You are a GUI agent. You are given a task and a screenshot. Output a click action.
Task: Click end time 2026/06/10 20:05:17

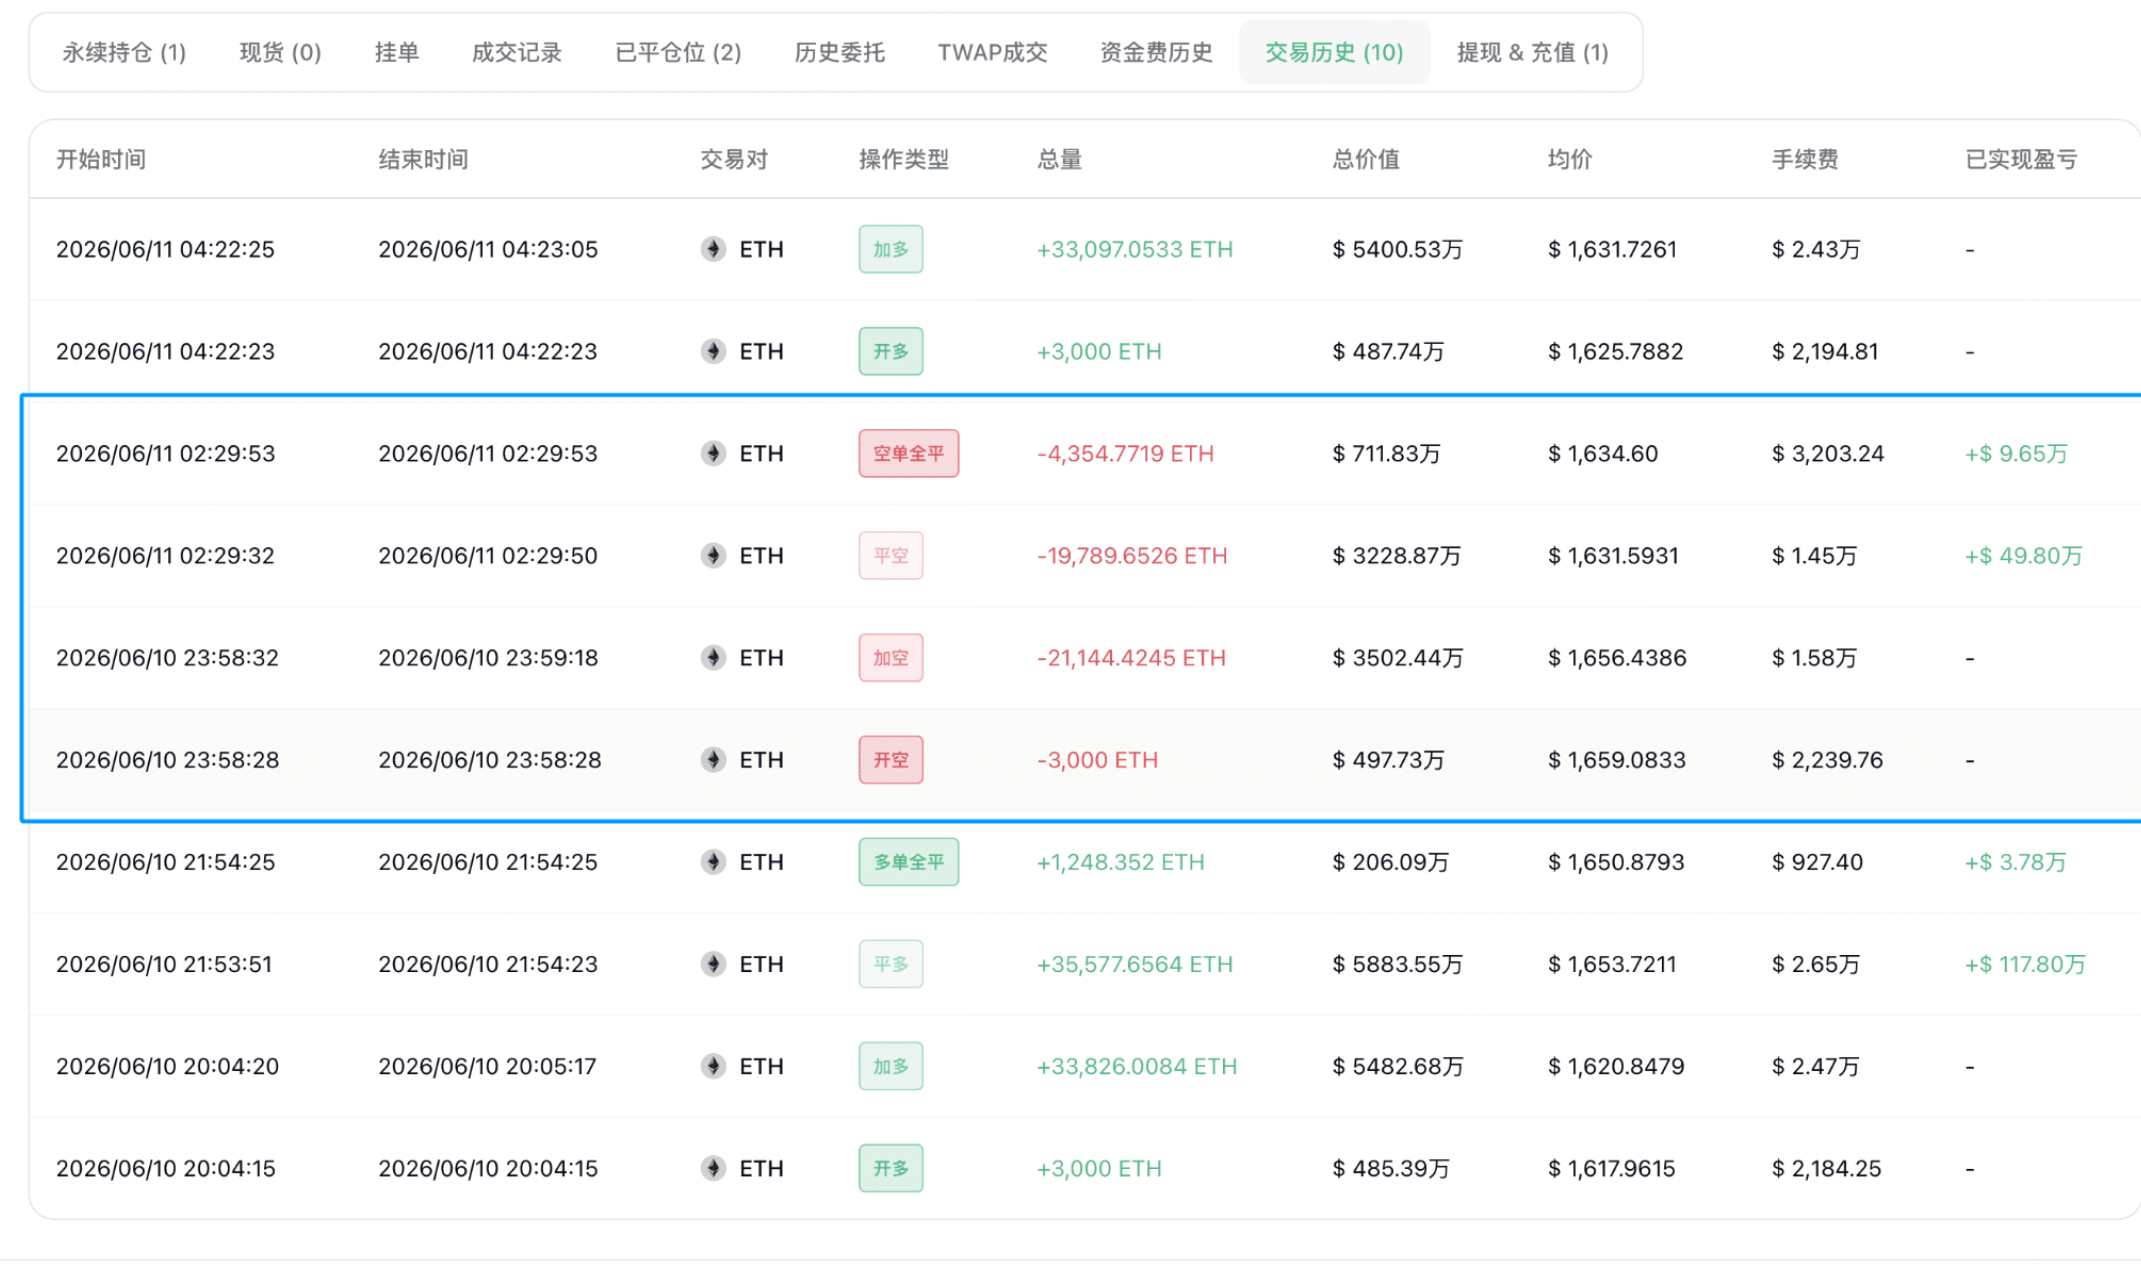488,1065
